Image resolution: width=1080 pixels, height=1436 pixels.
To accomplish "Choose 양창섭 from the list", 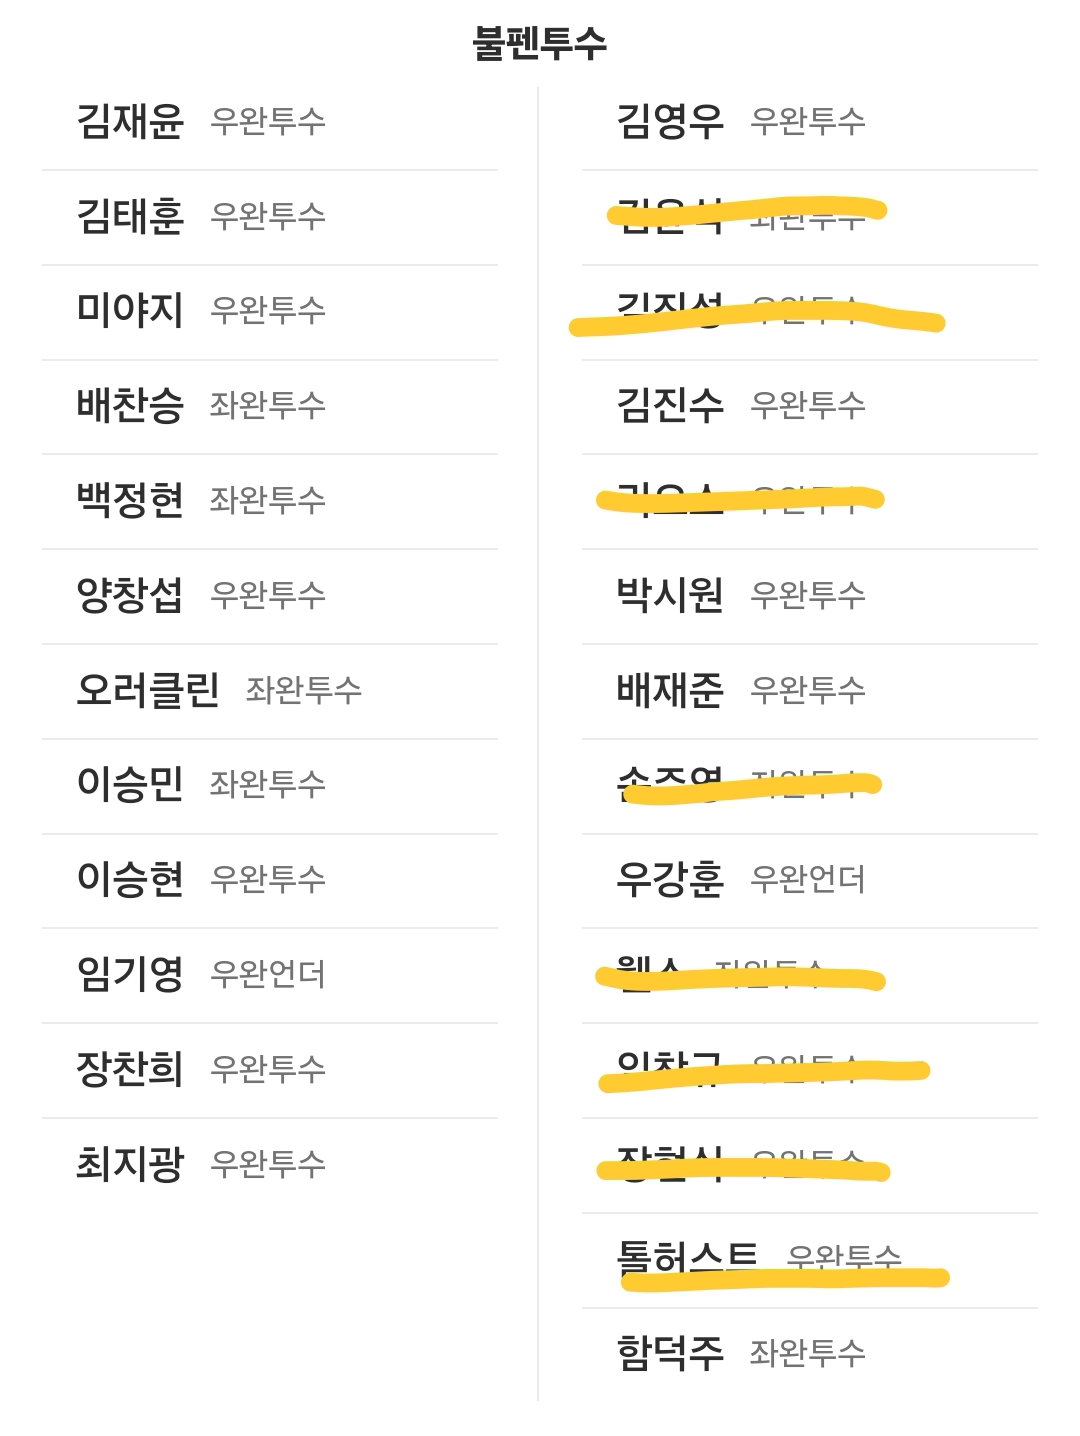I will 270,596.
